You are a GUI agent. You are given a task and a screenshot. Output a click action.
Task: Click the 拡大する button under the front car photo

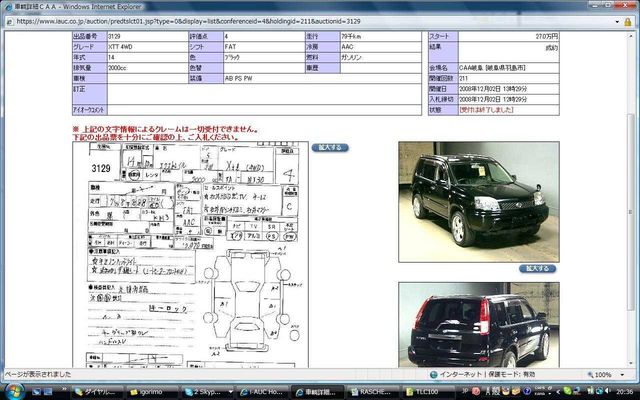click(x=537, y=268)
